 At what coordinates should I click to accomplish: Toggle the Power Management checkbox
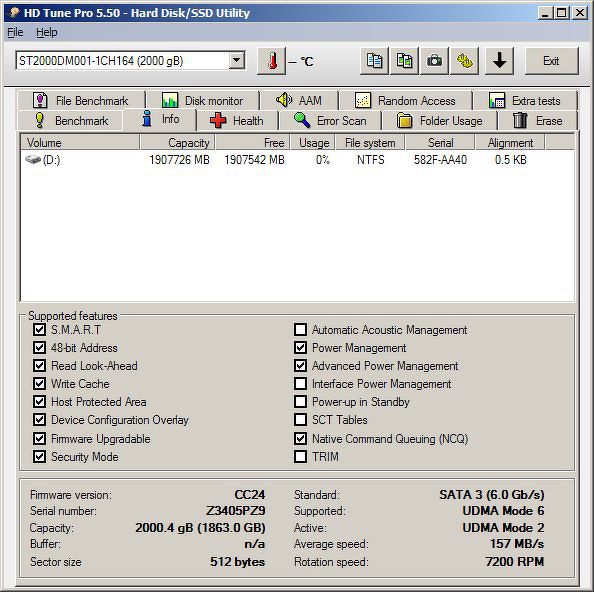coord(300,347)
